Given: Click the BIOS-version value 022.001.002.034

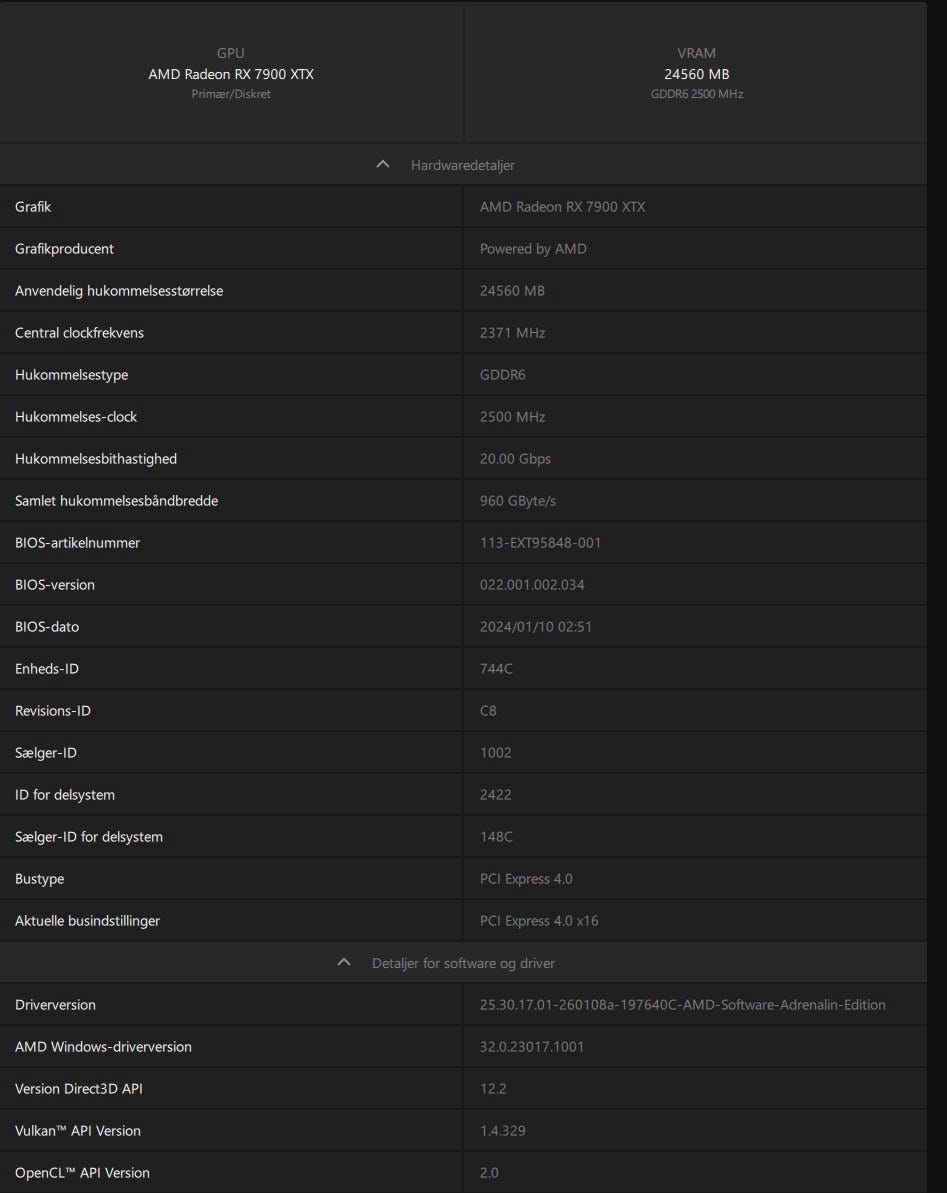Looking at the screenshot, I should (532, 585).
